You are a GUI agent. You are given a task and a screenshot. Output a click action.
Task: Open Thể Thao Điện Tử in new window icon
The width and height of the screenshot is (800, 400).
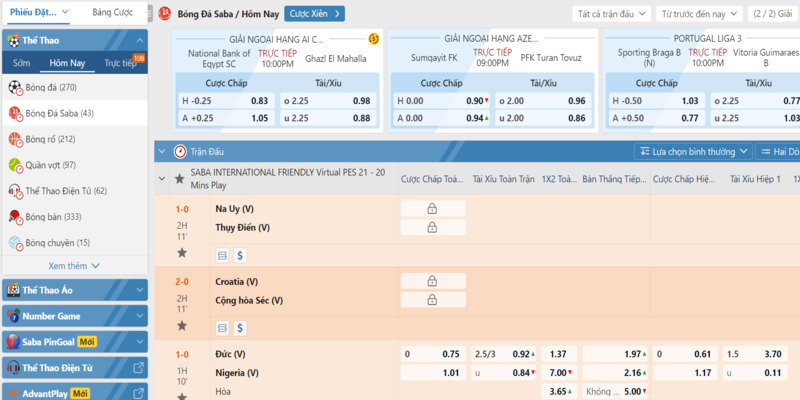tap(138, 367)
